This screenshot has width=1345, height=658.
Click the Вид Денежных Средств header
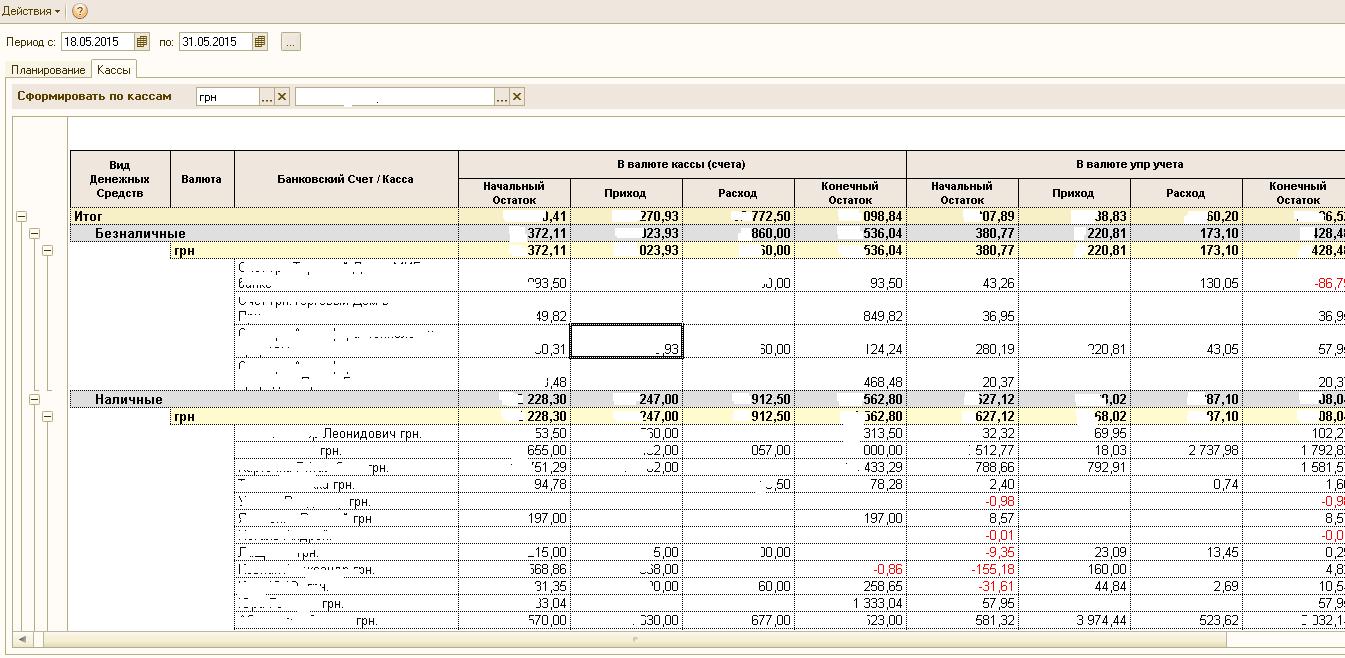[x=120, y=179]
